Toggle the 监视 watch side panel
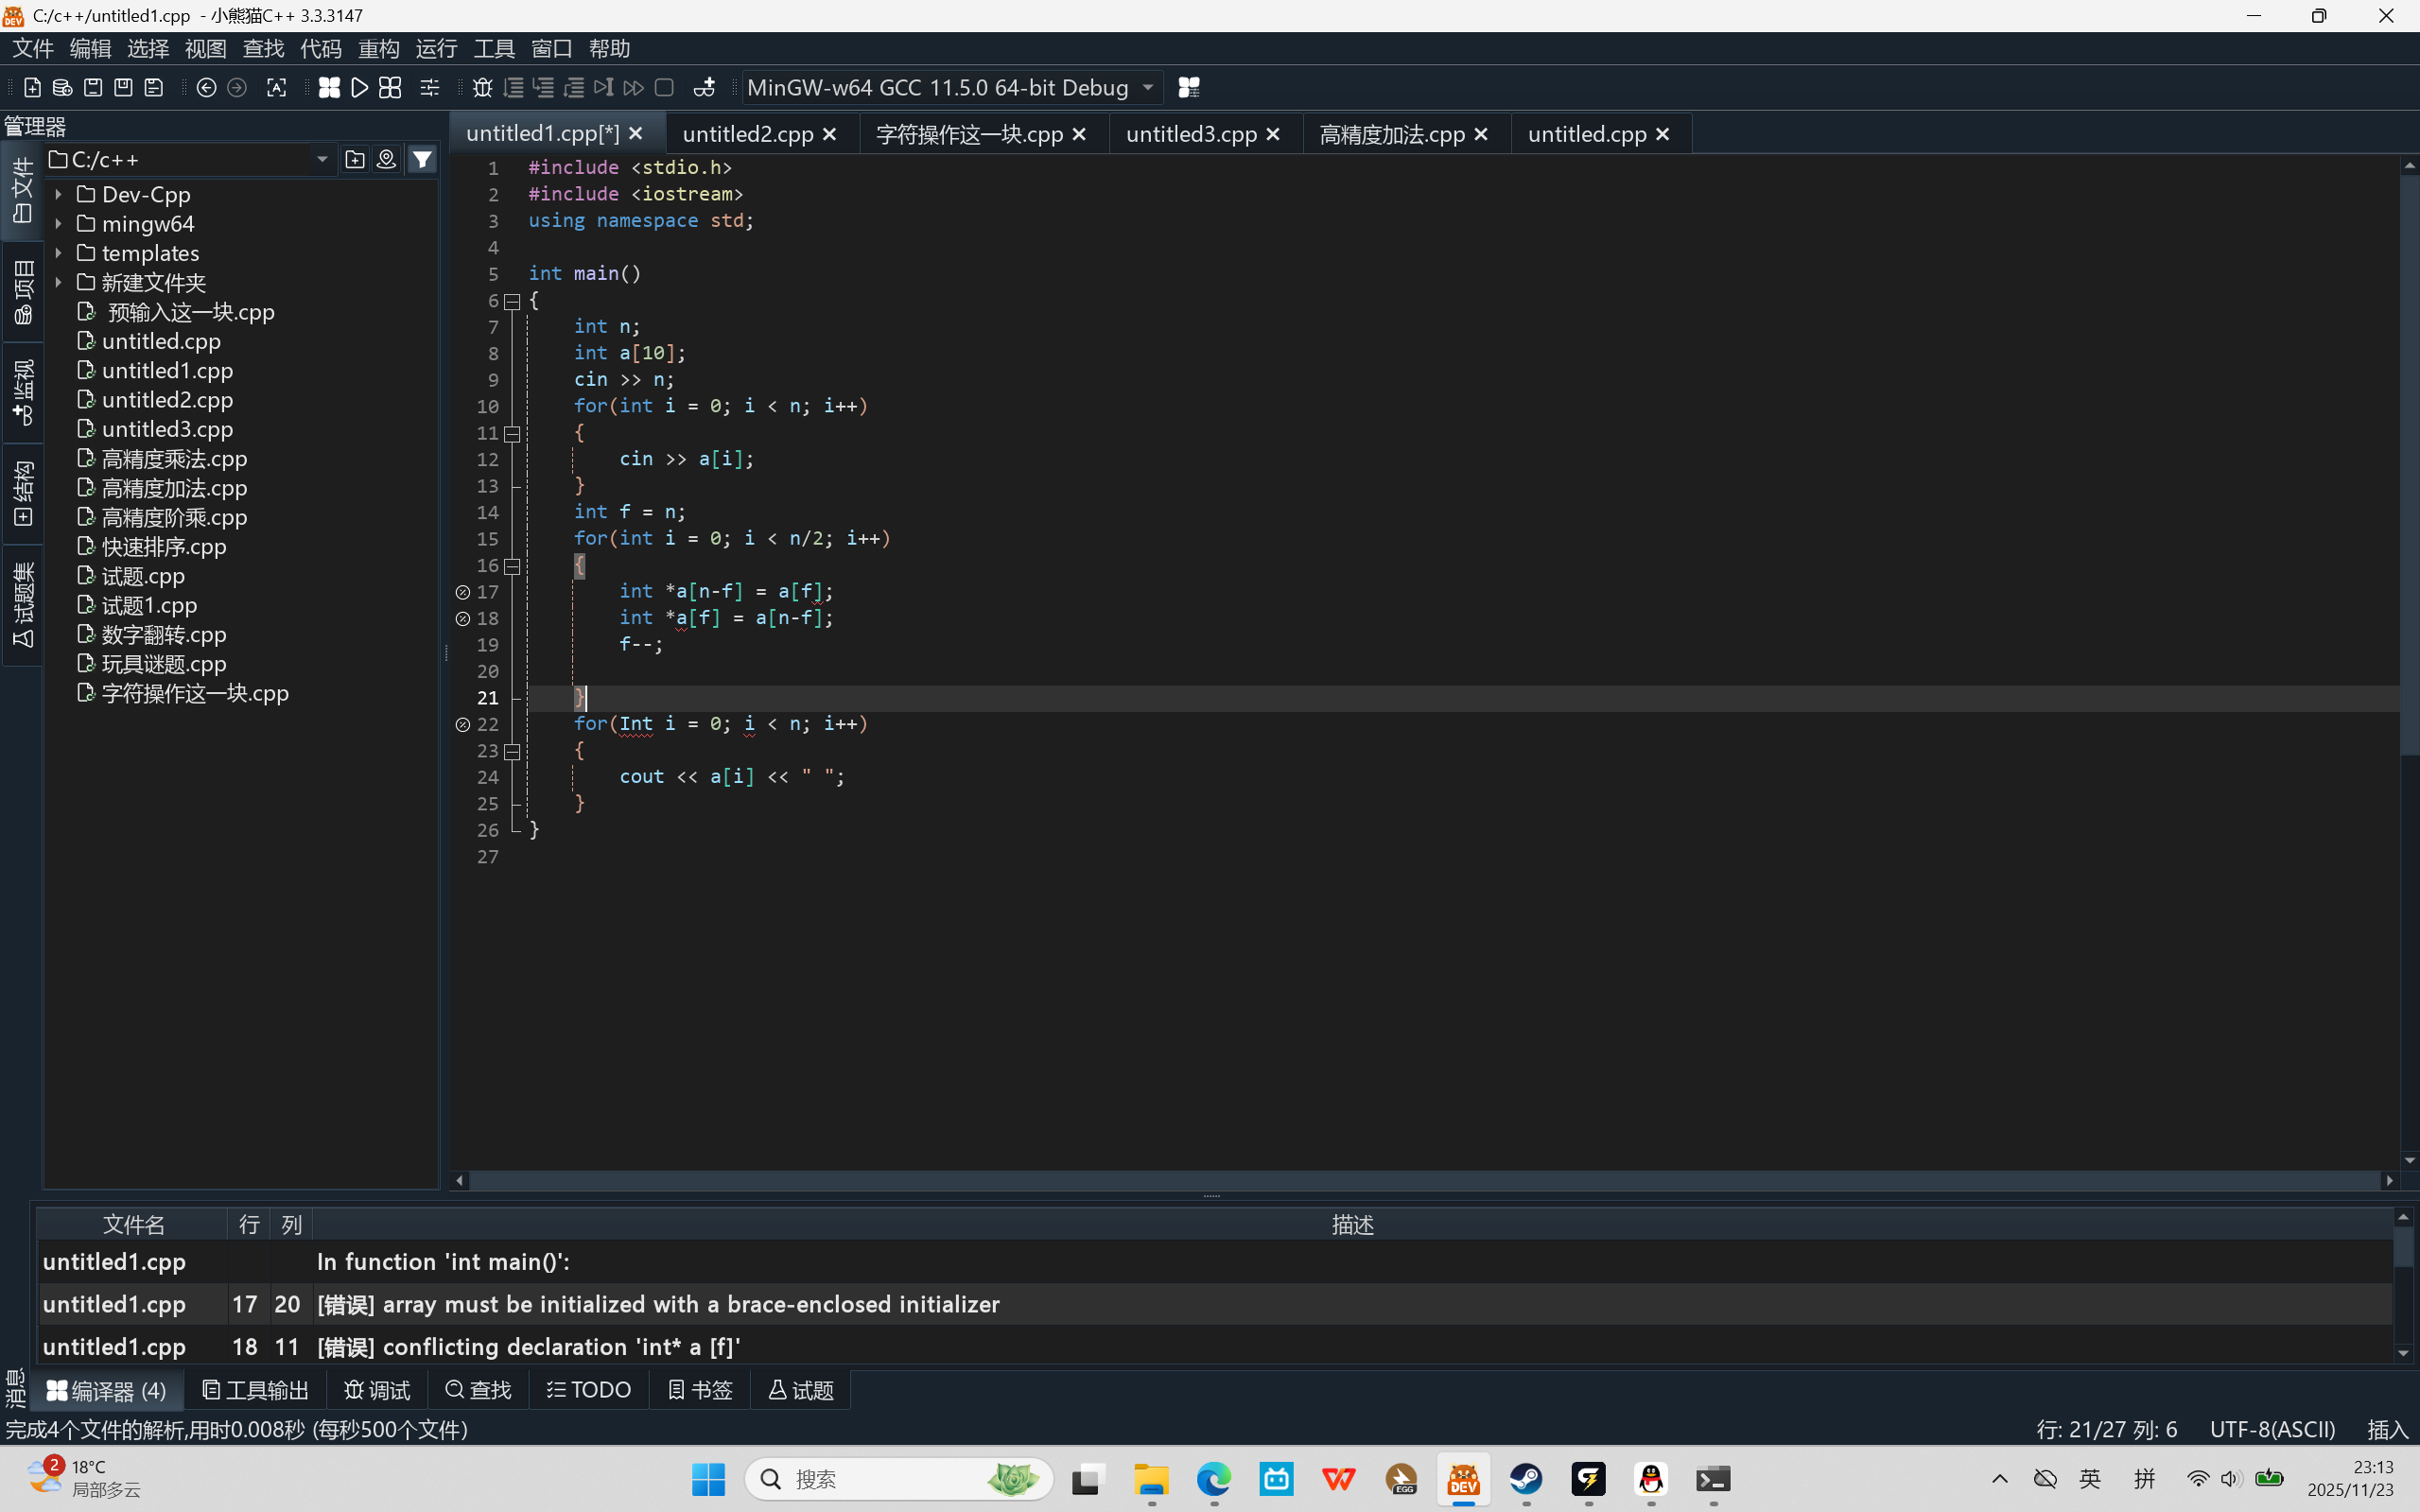The height and width of the screenshot is (1512, 2420). click(22, 392)
